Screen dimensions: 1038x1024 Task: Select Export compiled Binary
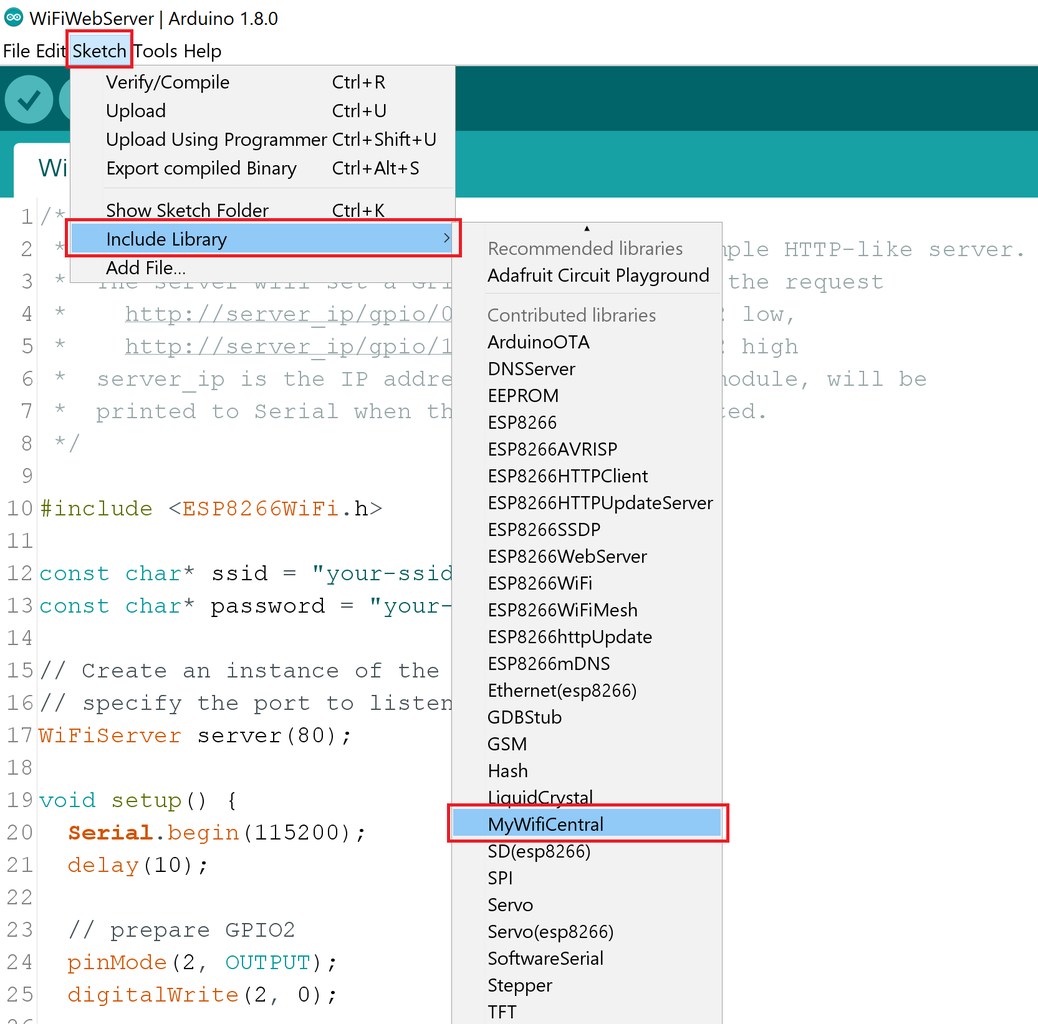point(263,168)
